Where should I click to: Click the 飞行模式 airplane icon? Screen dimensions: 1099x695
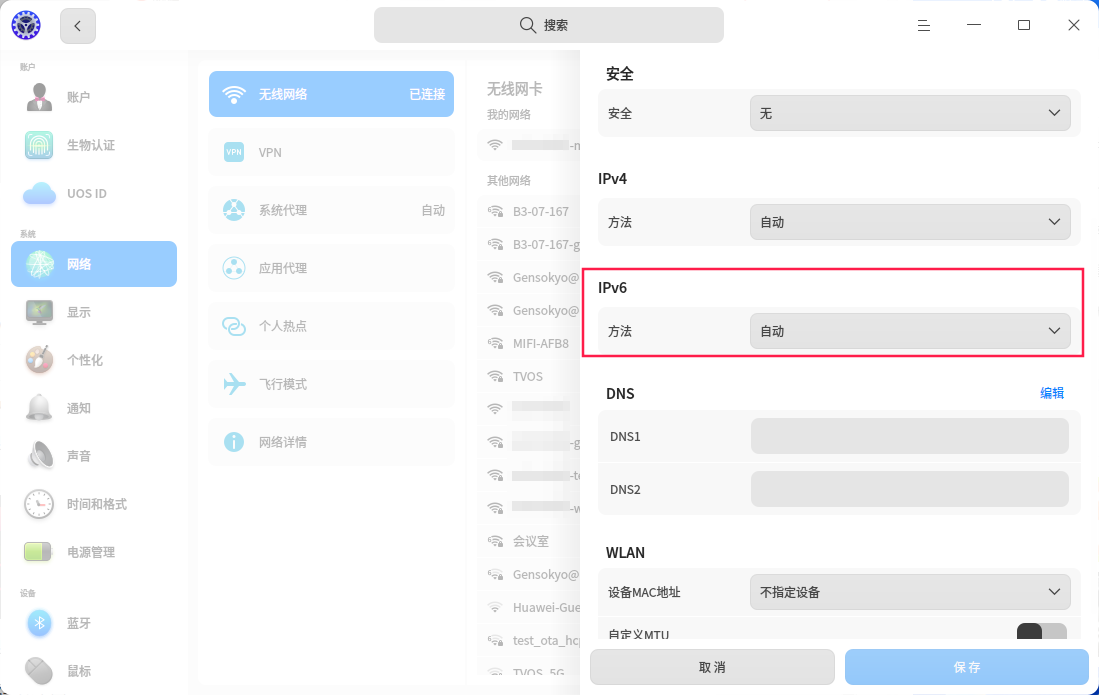point(233,384)
